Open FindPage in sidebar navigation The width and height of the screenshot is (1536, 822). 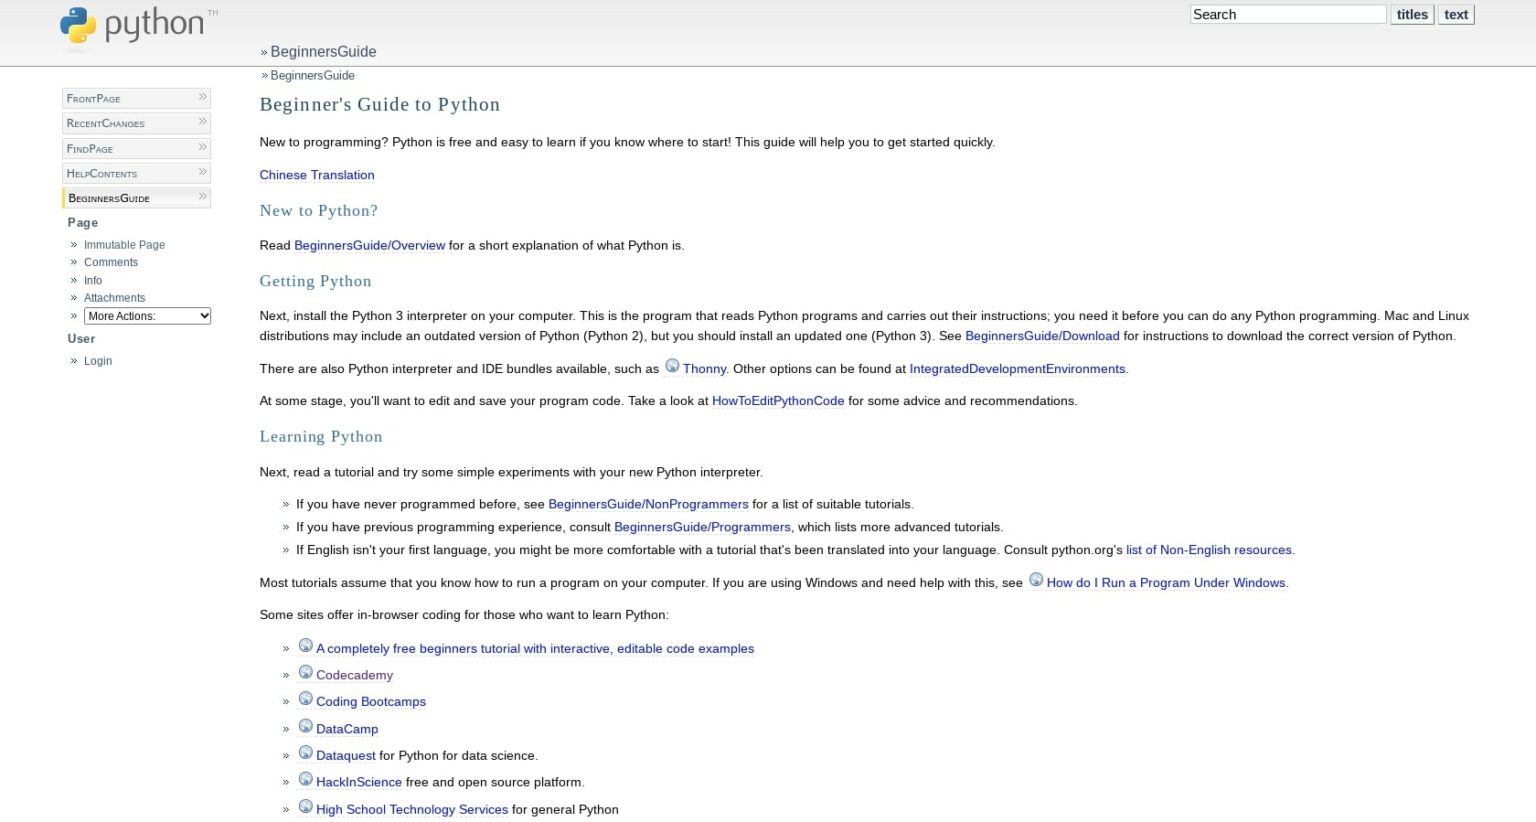point(90,148)
